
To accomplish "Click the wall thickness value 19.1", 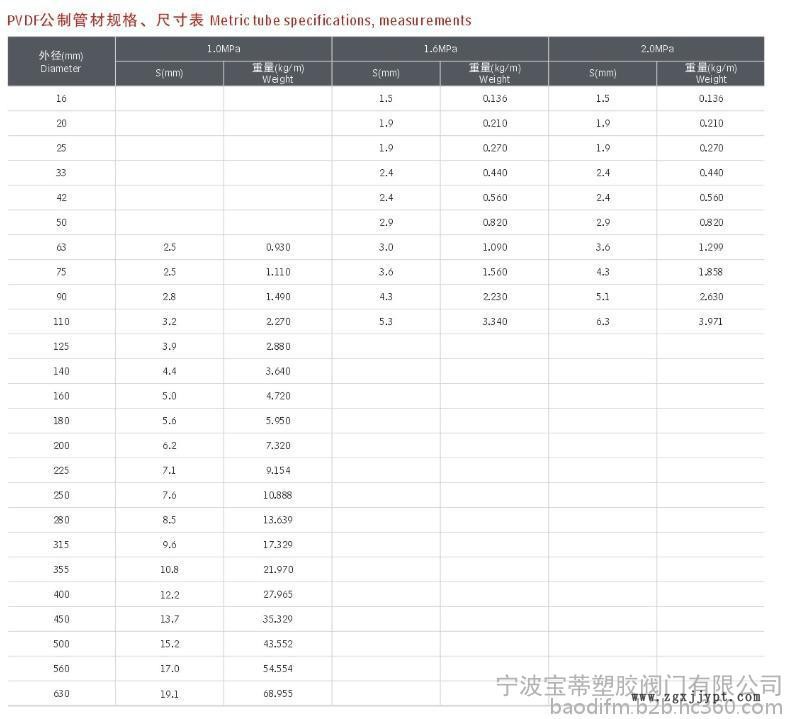I will pyautogui.click(x=169, y=693).
